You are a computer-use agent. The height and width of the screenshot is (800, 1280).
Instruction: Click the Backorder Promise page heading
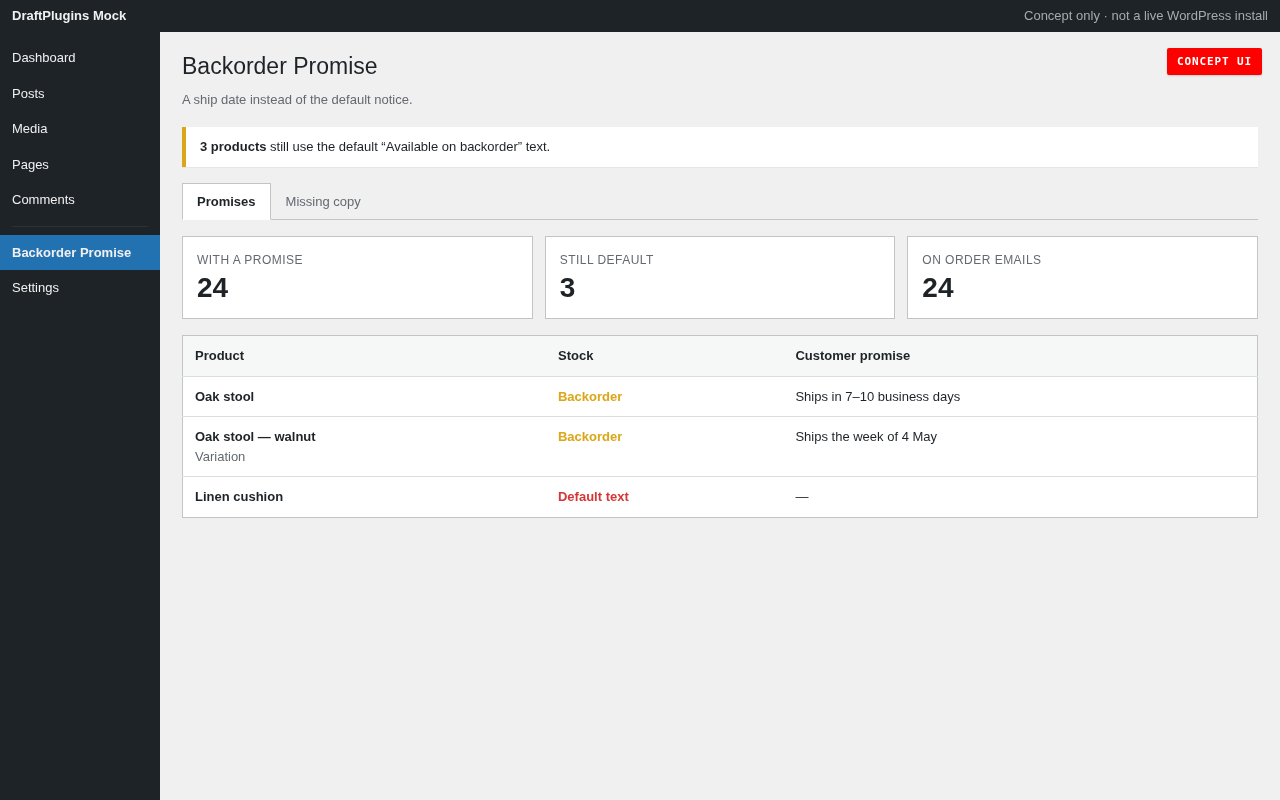tap(280, 67)
